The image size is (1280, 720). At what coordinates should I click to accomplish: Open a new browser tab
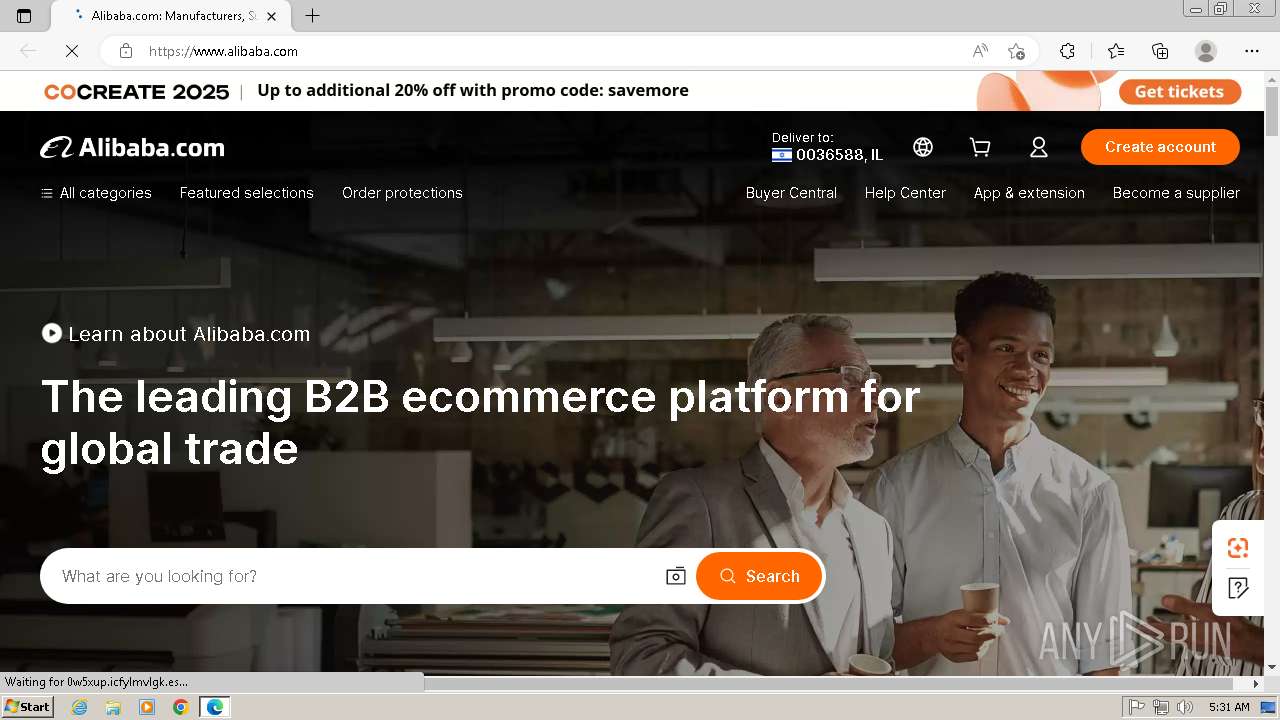click(313, 16)
